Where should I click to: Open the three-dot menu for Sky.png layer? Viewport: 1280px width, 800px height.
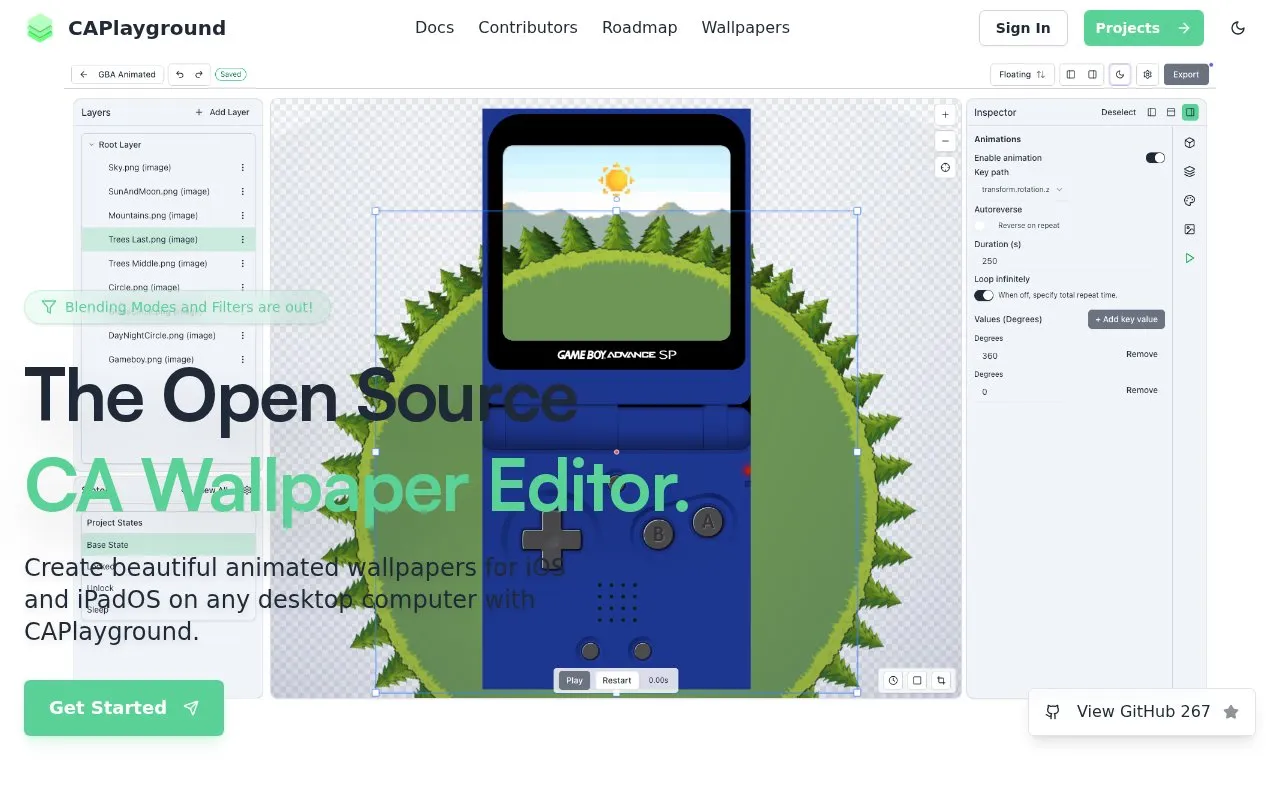tap(242, 168)
